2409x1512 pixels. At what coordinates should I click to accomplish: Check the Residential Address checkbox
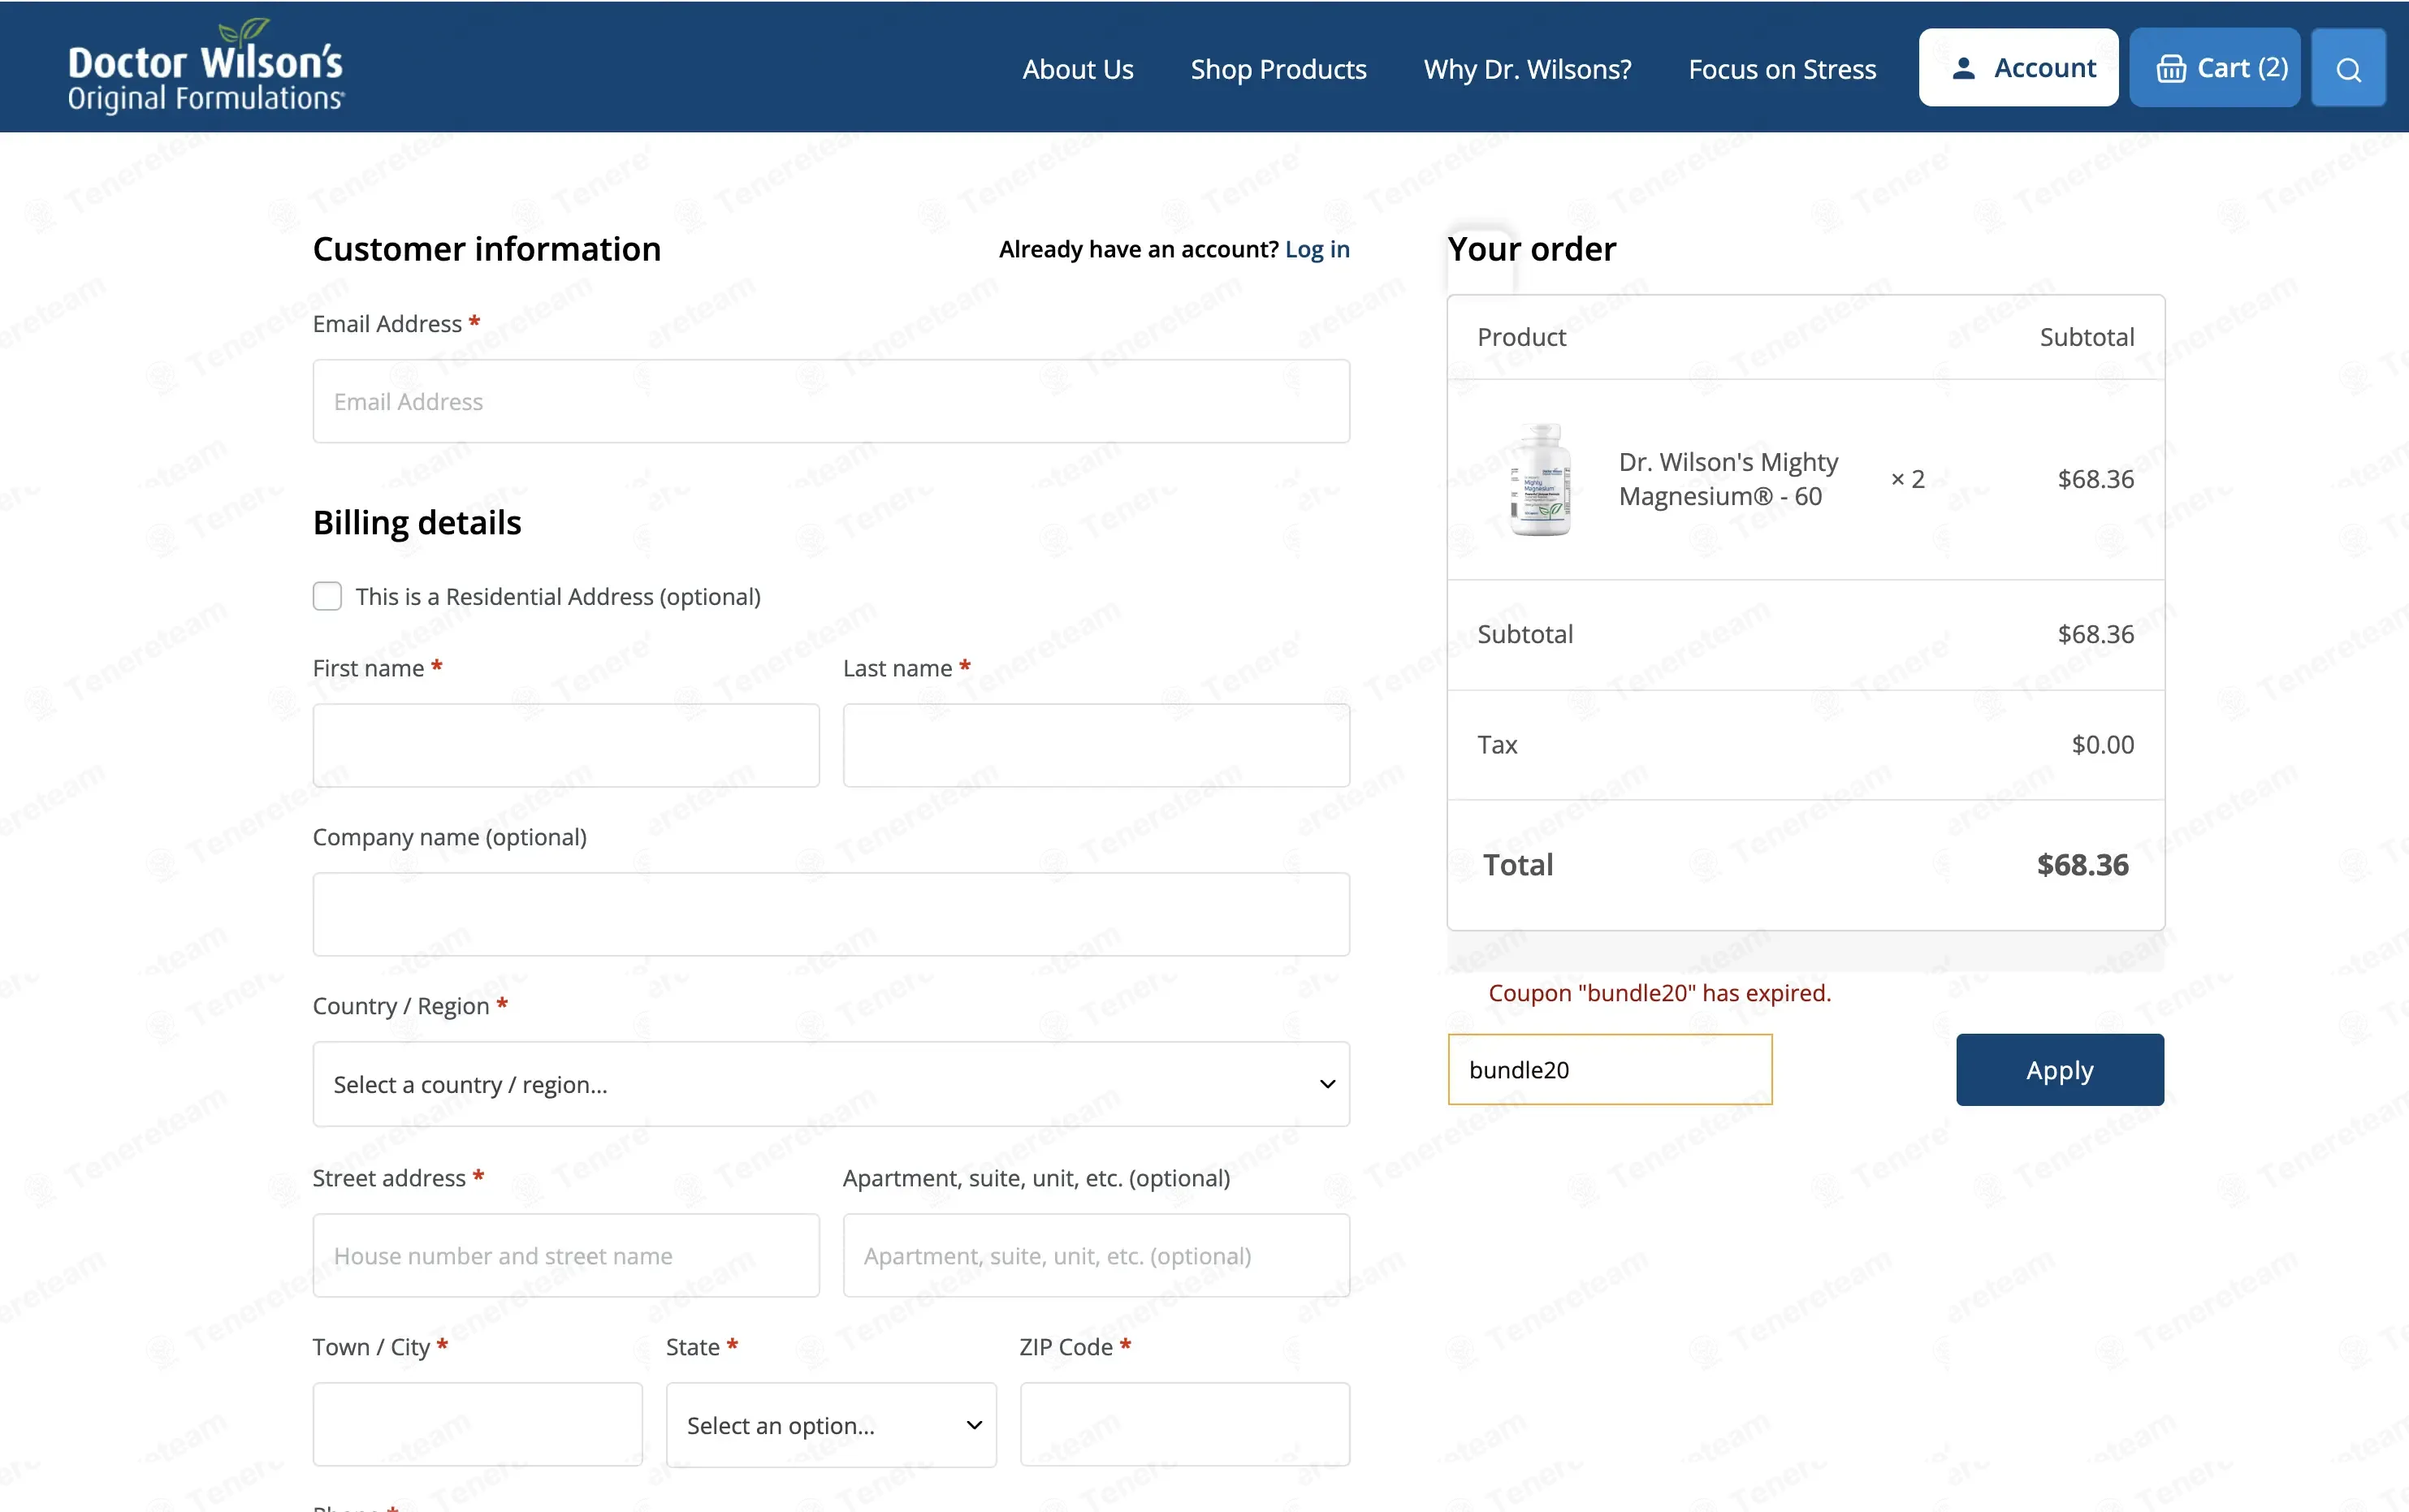tap(327, 596)
